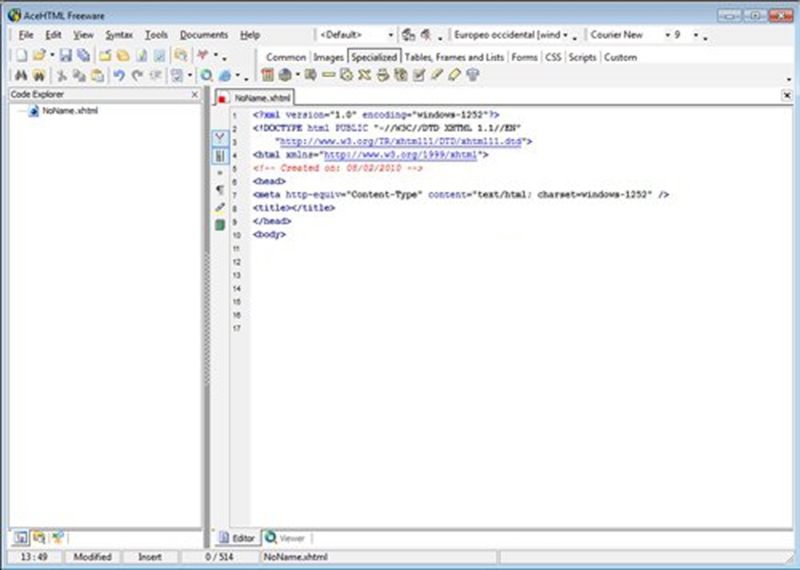Click the web browser globe icon
The image size is (800, 570).
tap(225, 75)
